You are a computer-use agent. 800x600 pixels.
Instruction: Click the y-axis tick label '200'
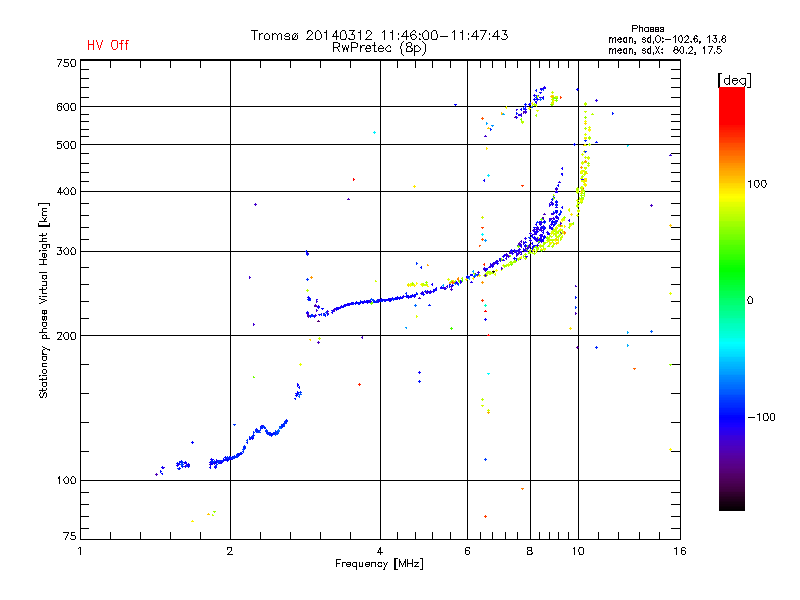pos(66,336)
